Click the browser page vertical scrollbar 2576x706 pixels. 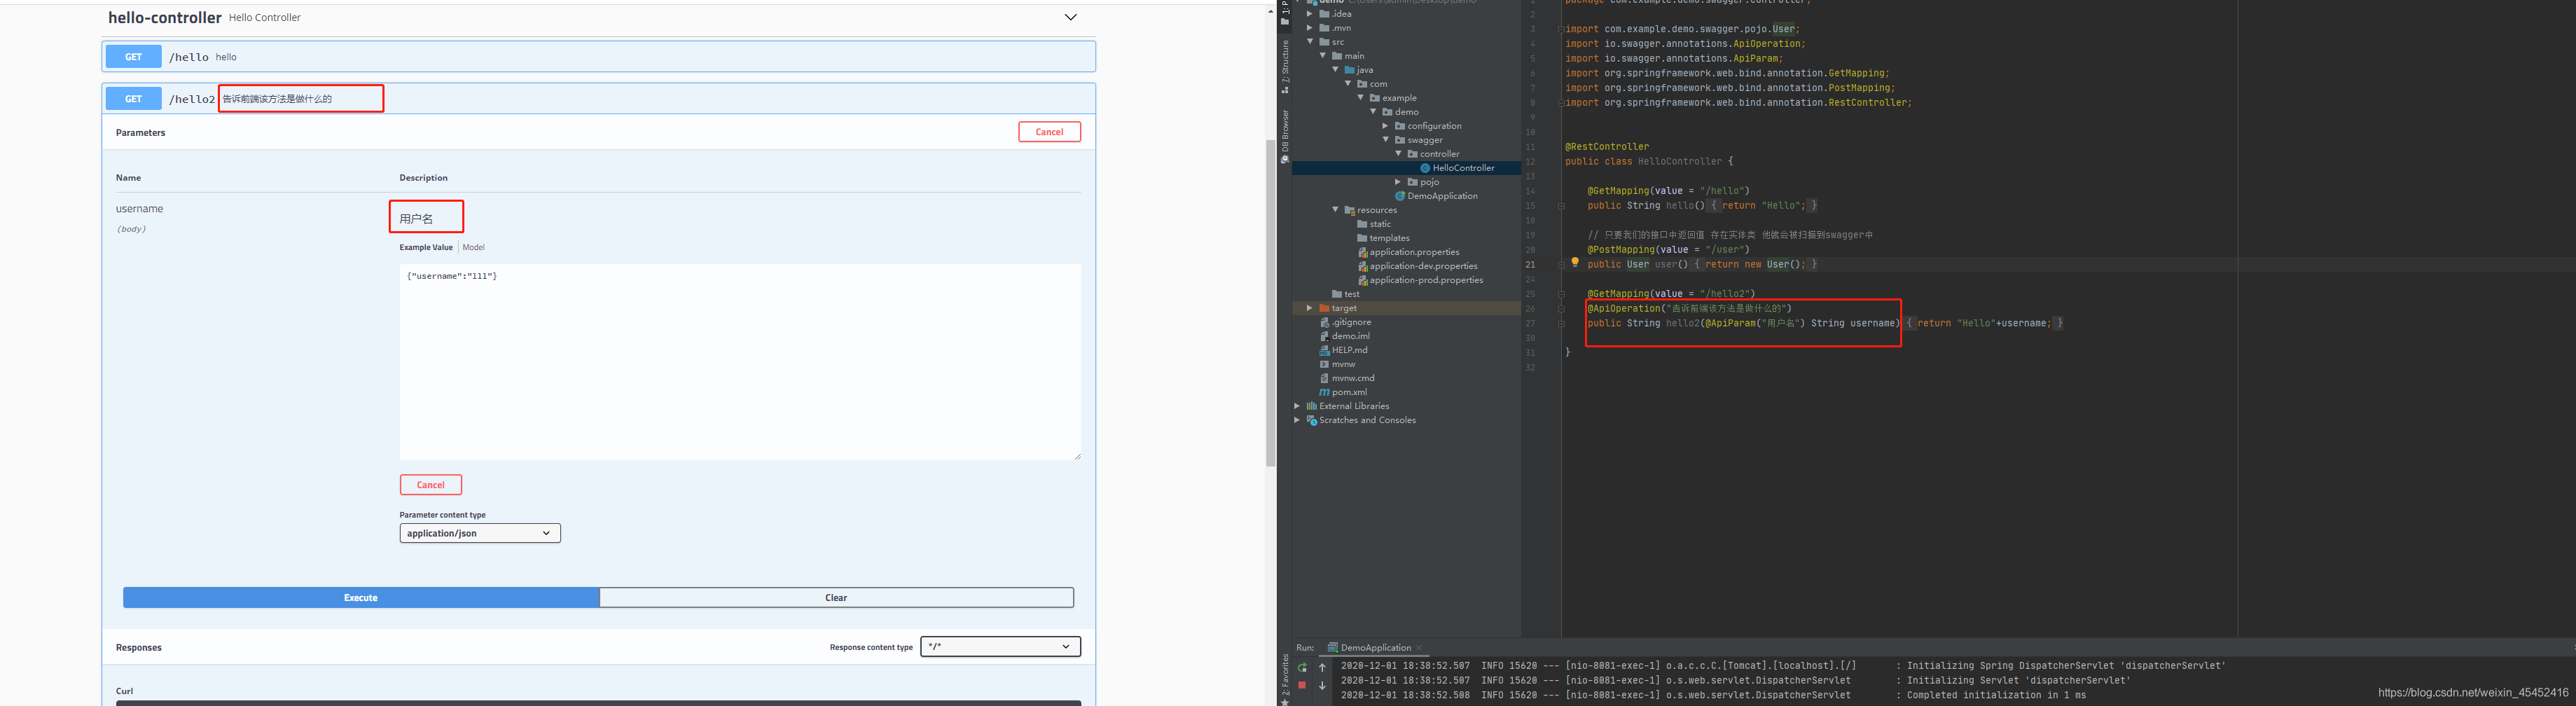click(x=1270, y=303)
